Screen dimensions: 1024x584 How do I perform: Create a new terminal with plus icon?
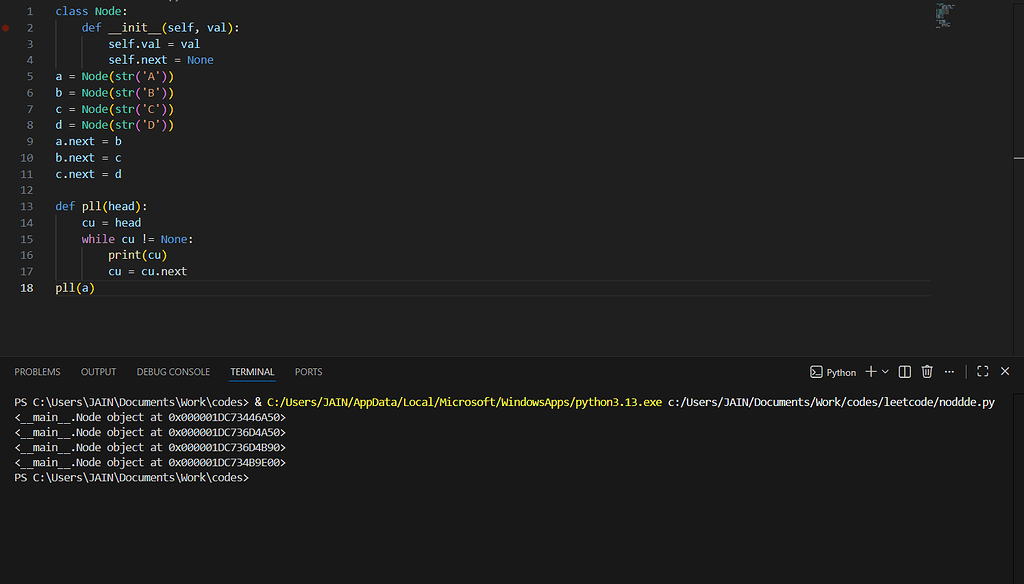tap(871, 371)
